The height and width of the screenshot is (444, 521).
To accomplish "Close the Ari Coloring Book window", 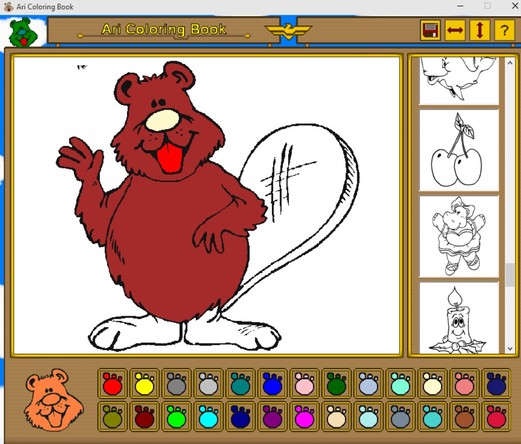I will (515, 6).
